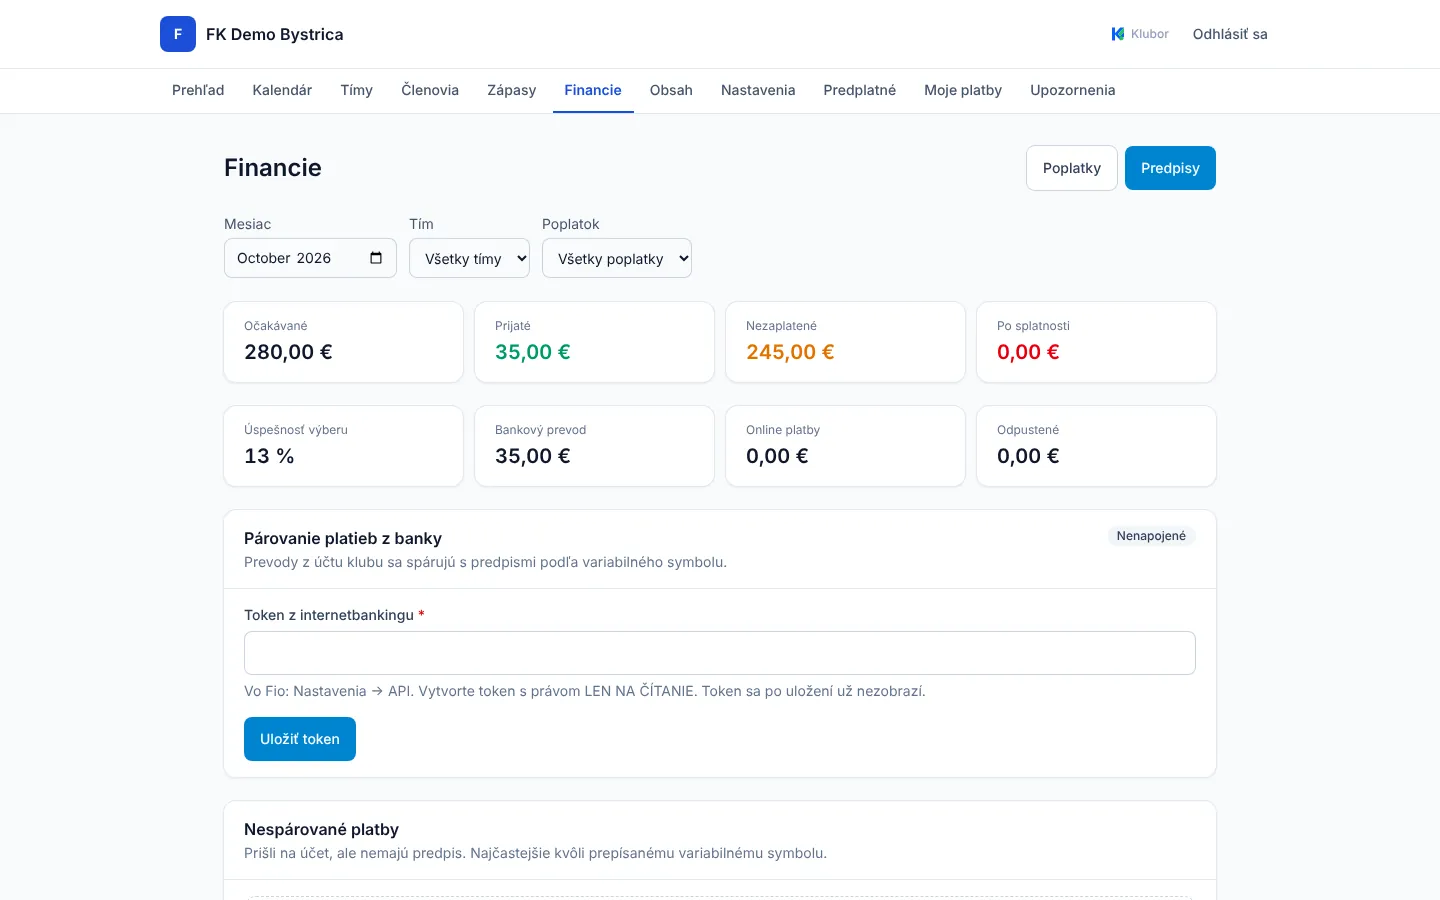Switch to the Tímy tab
Screen dimensions: 1440x900
pos(357,90)
